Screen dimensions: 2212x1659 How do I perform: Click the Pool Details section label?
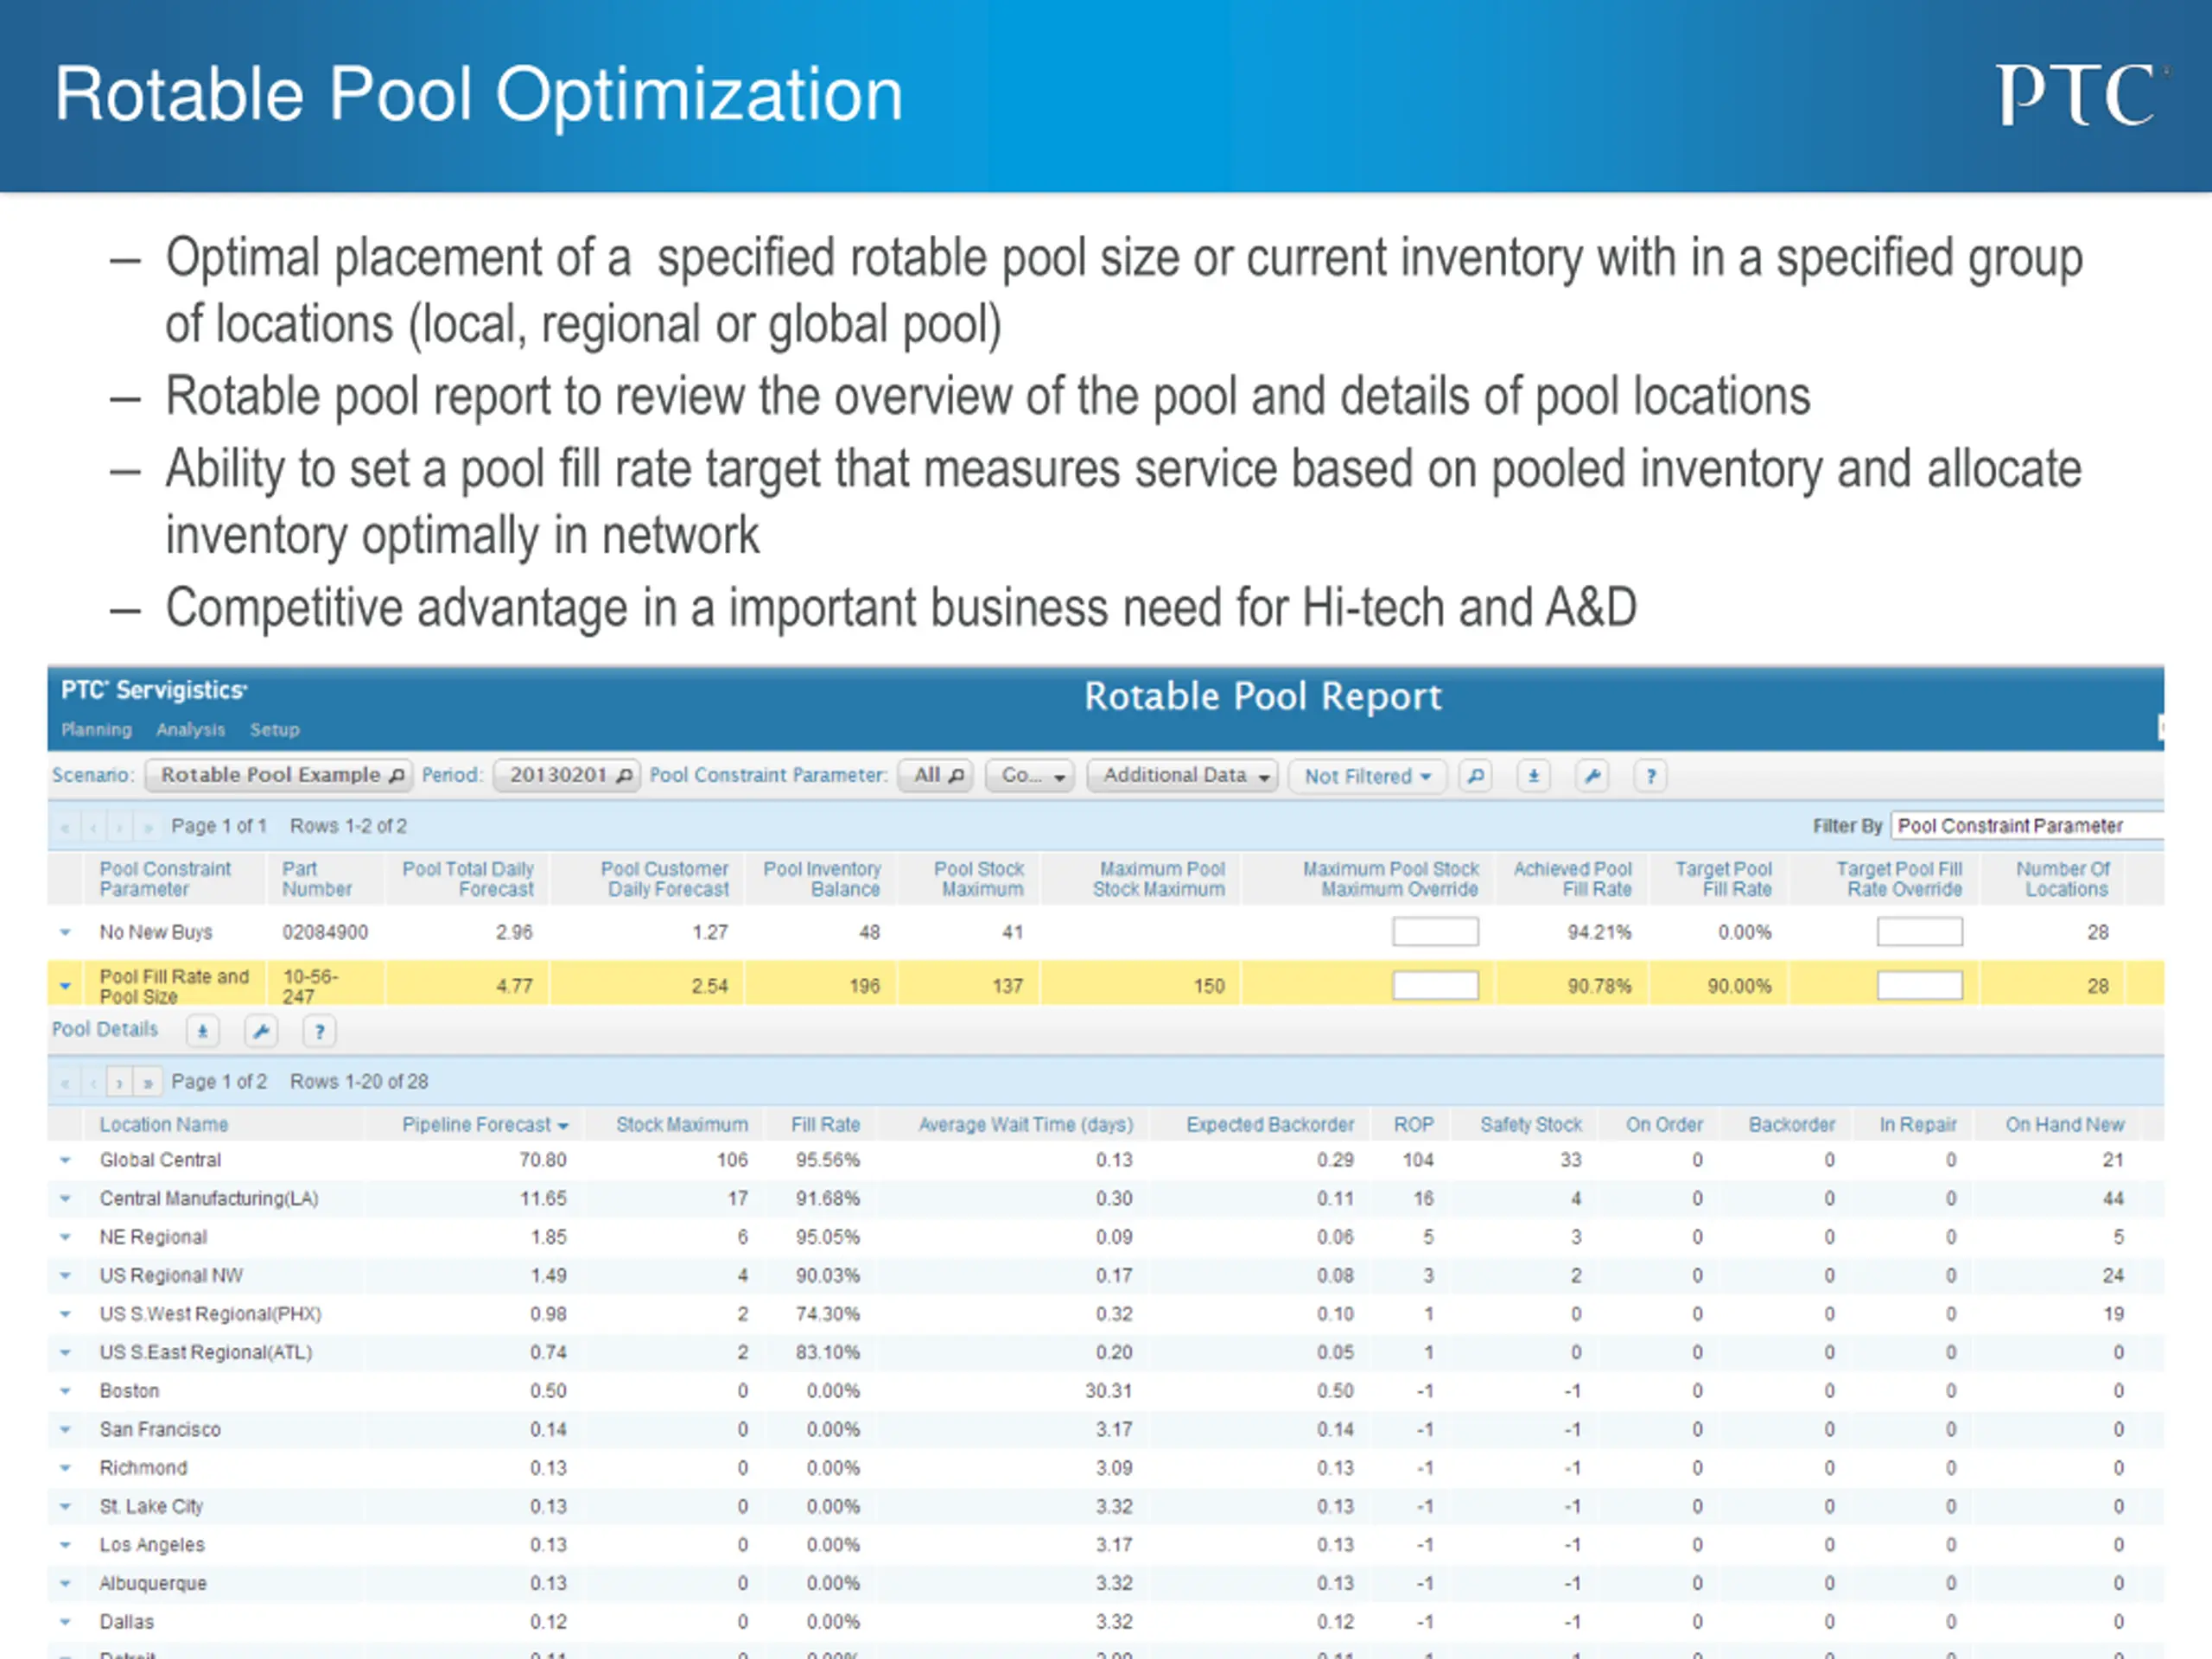click(105, 1029)
